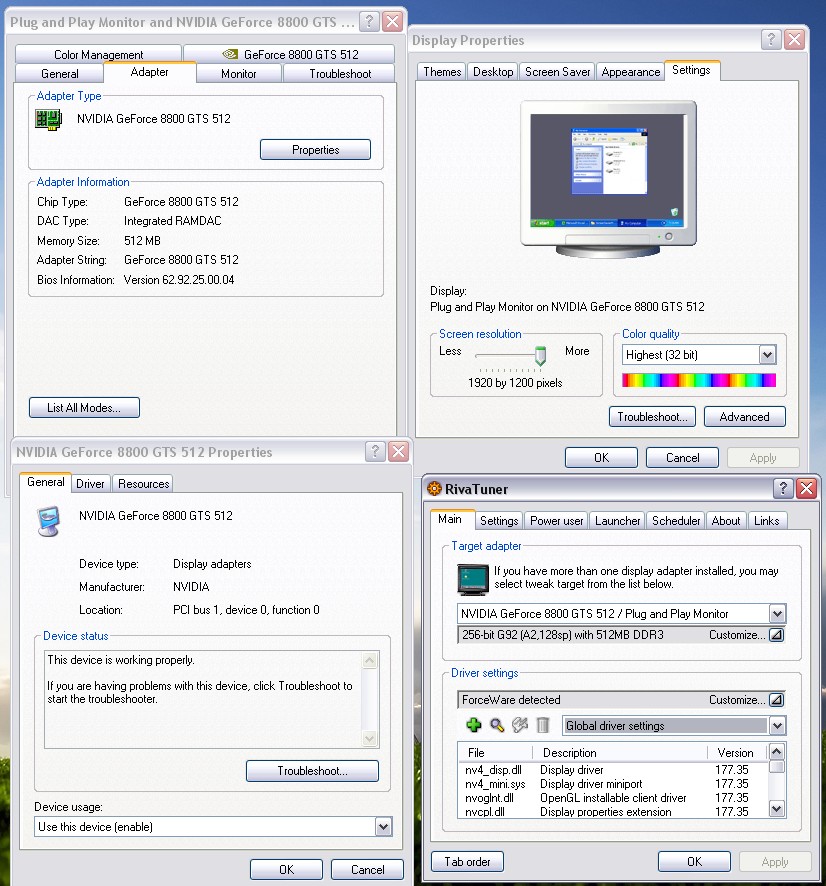The width and height of the screenshot is (826, 886).
Task: Click help button in NVIDIA GeForce Properties window
Action: (375, 451)
